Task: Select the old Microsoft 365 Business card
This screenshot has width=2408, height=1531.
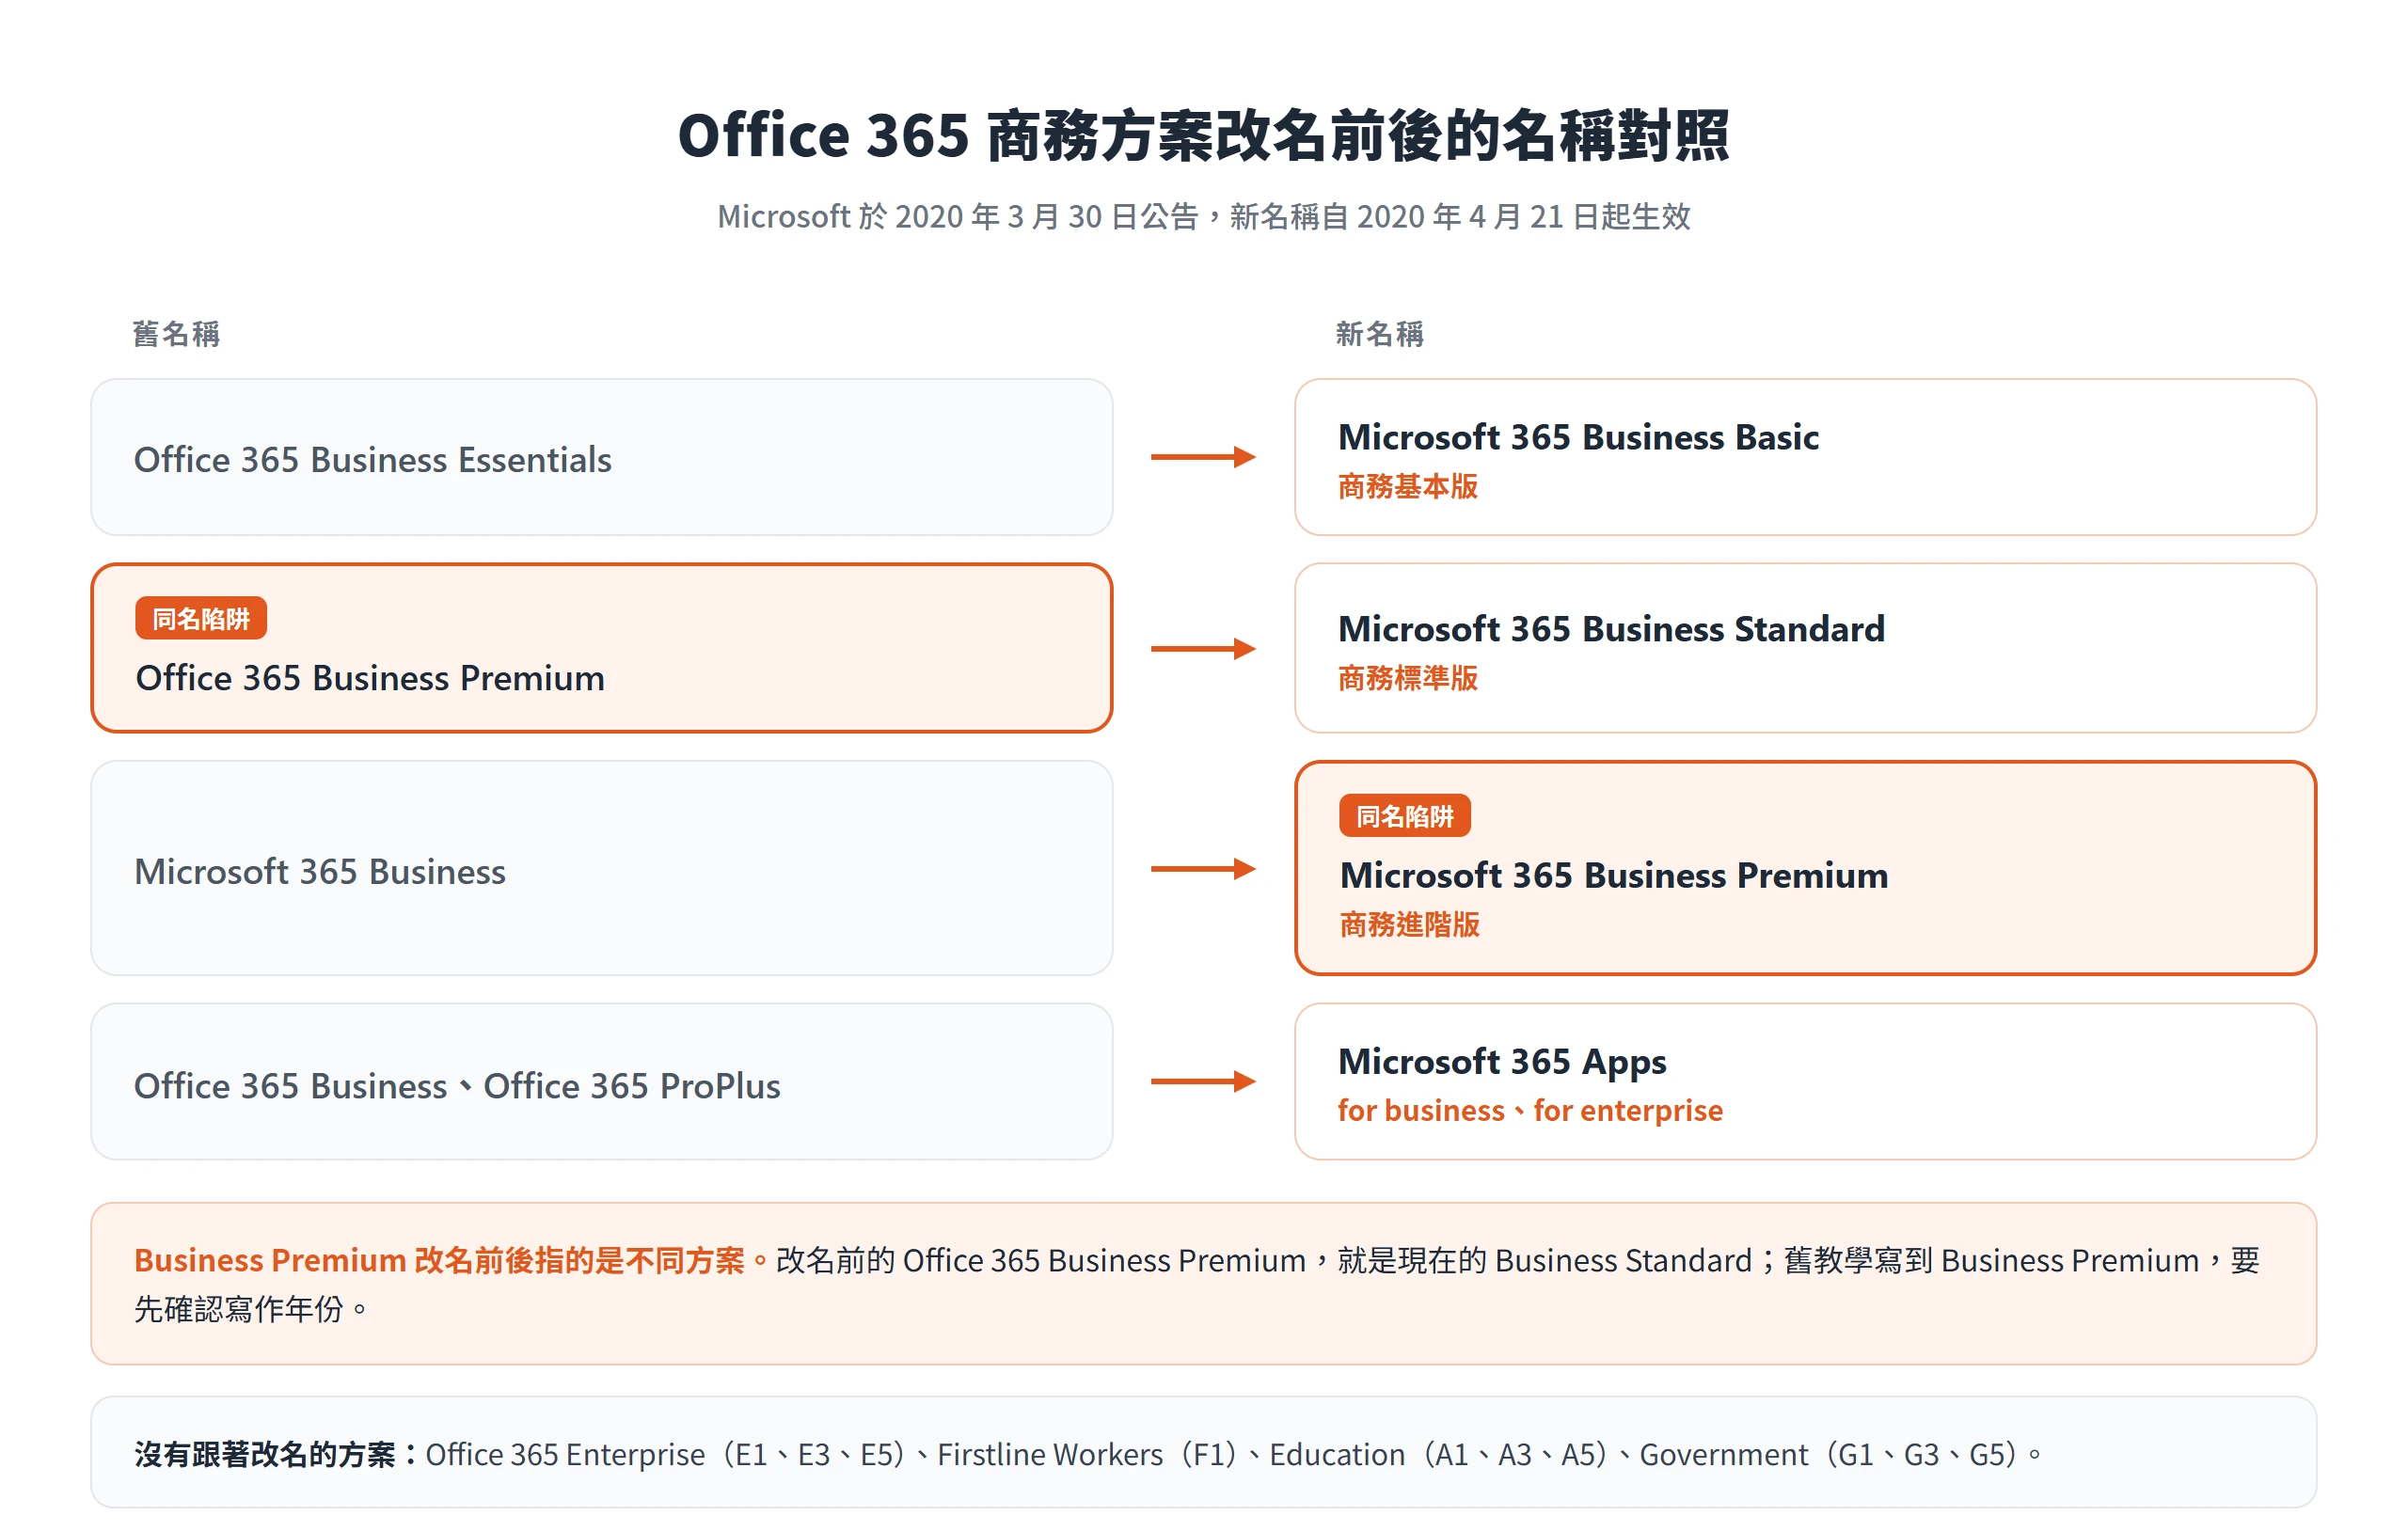Action: 601,868
